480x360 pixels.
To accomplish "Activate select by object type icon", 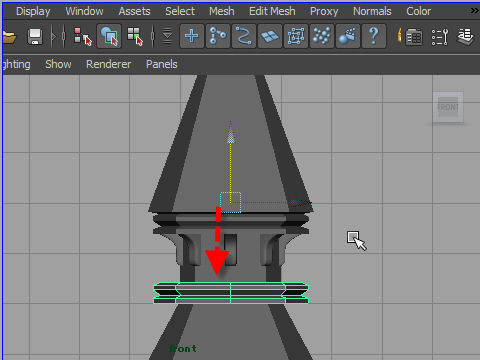I will tap(109, 36).
